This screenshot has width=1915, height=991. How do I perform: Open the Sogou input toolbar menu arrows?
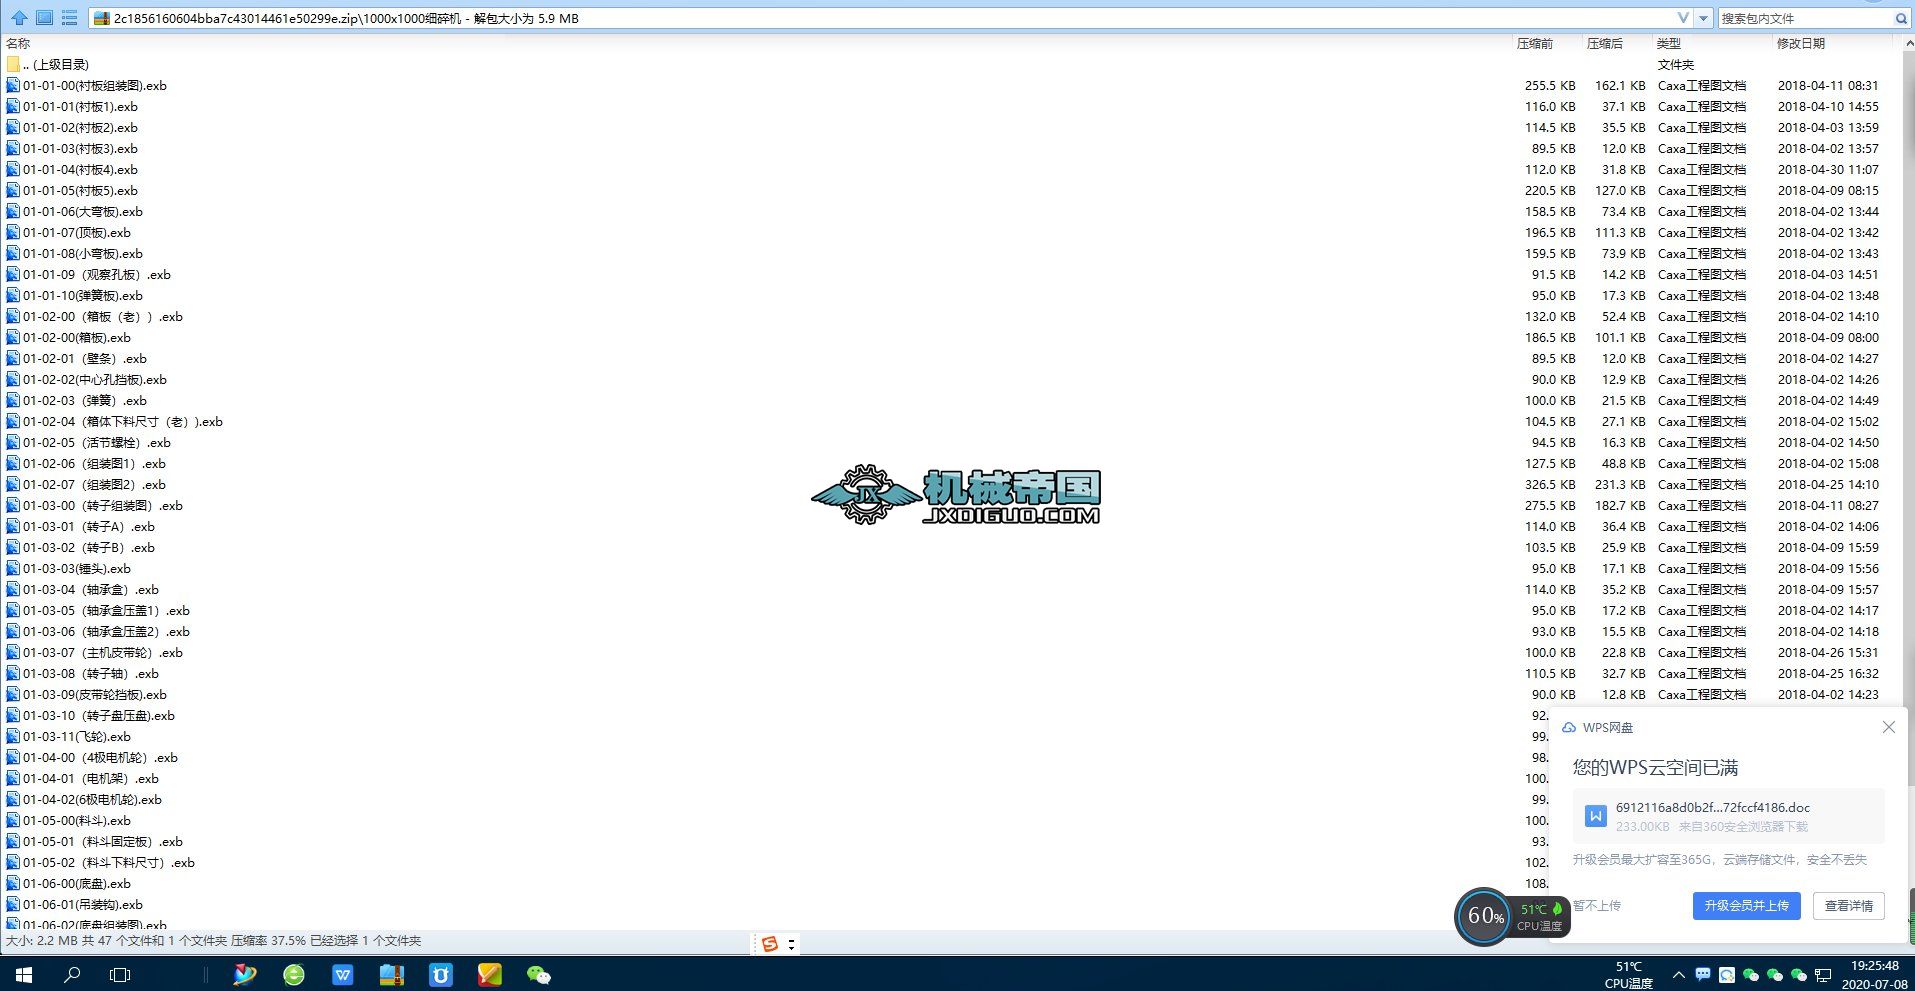click(x=791, y=944)
